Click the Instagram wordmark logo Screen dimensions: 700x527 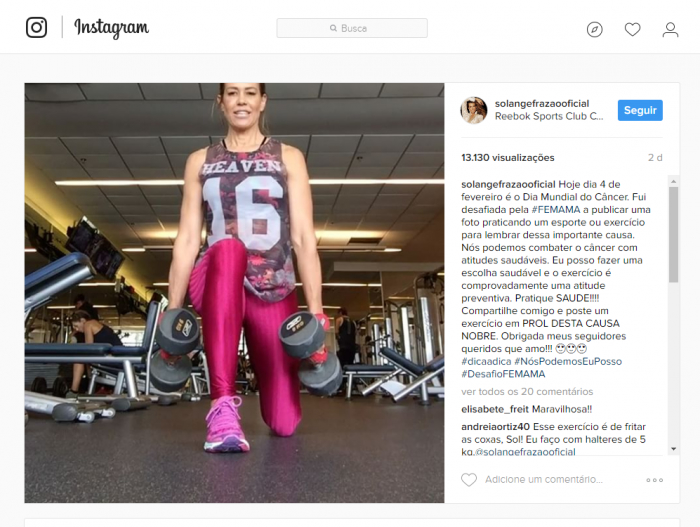point(111,28)
